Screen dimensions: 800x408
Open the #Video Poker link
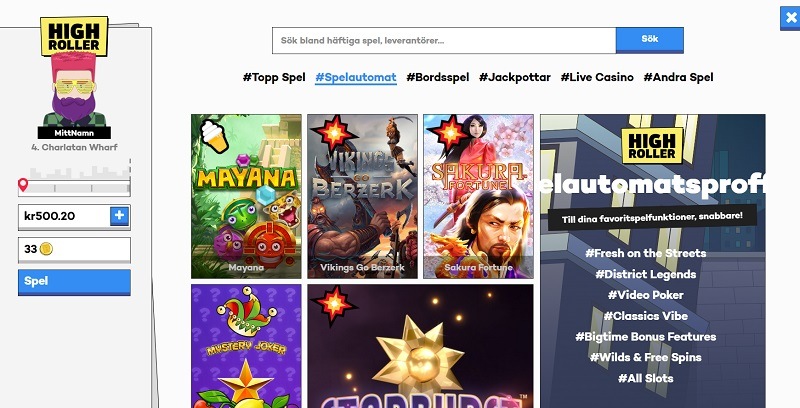tap(645, 295)
